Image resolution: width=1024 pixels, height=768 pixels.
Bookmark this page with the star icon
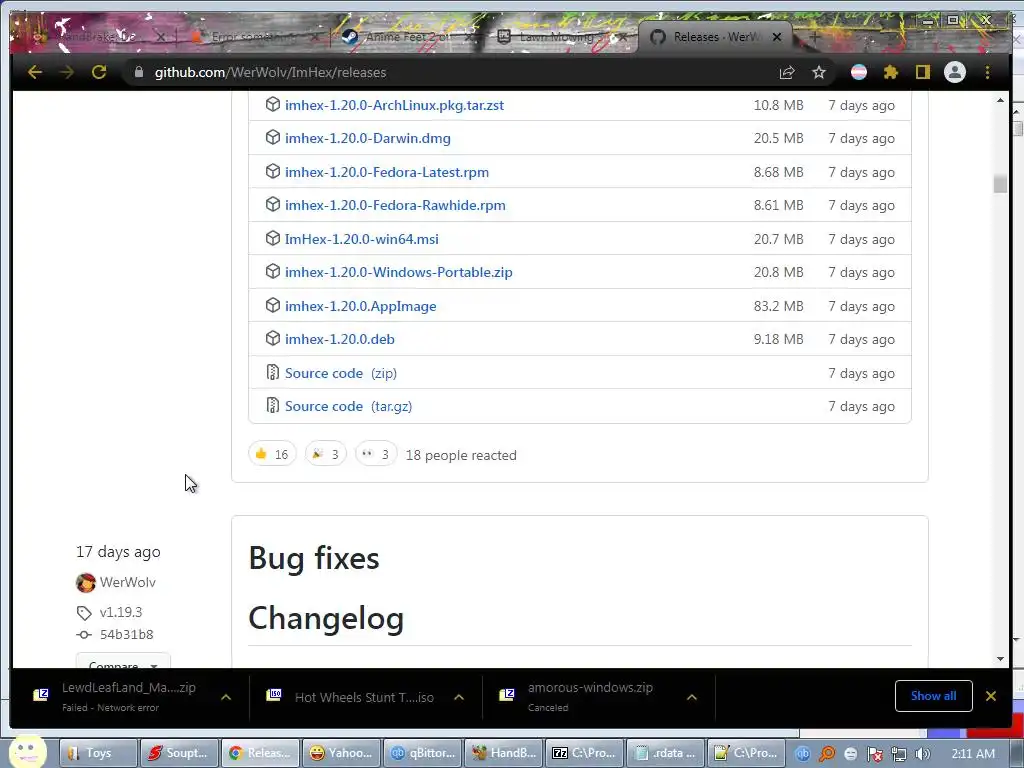819,72
